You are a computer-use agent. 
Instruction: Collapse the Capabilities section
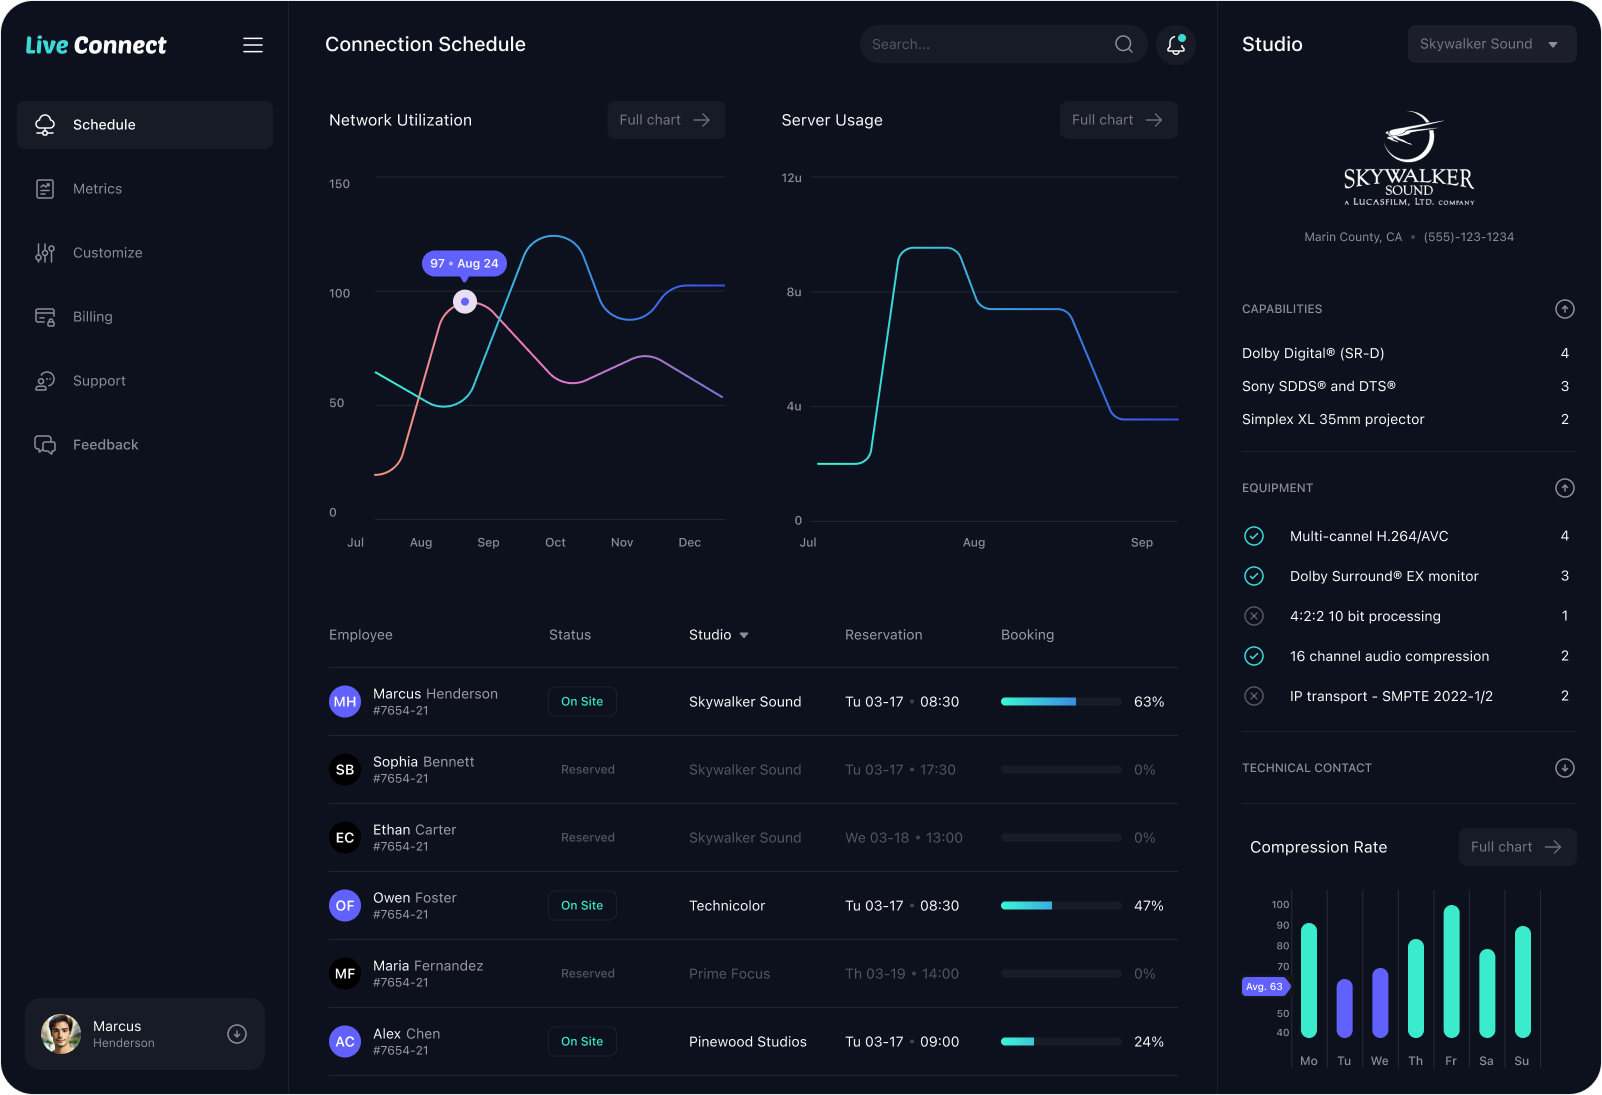1565,309
